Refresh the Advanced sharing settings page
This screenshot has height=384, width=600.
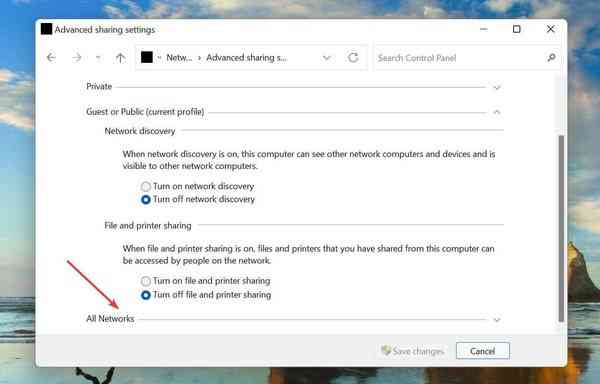click(x=353, y=58)
